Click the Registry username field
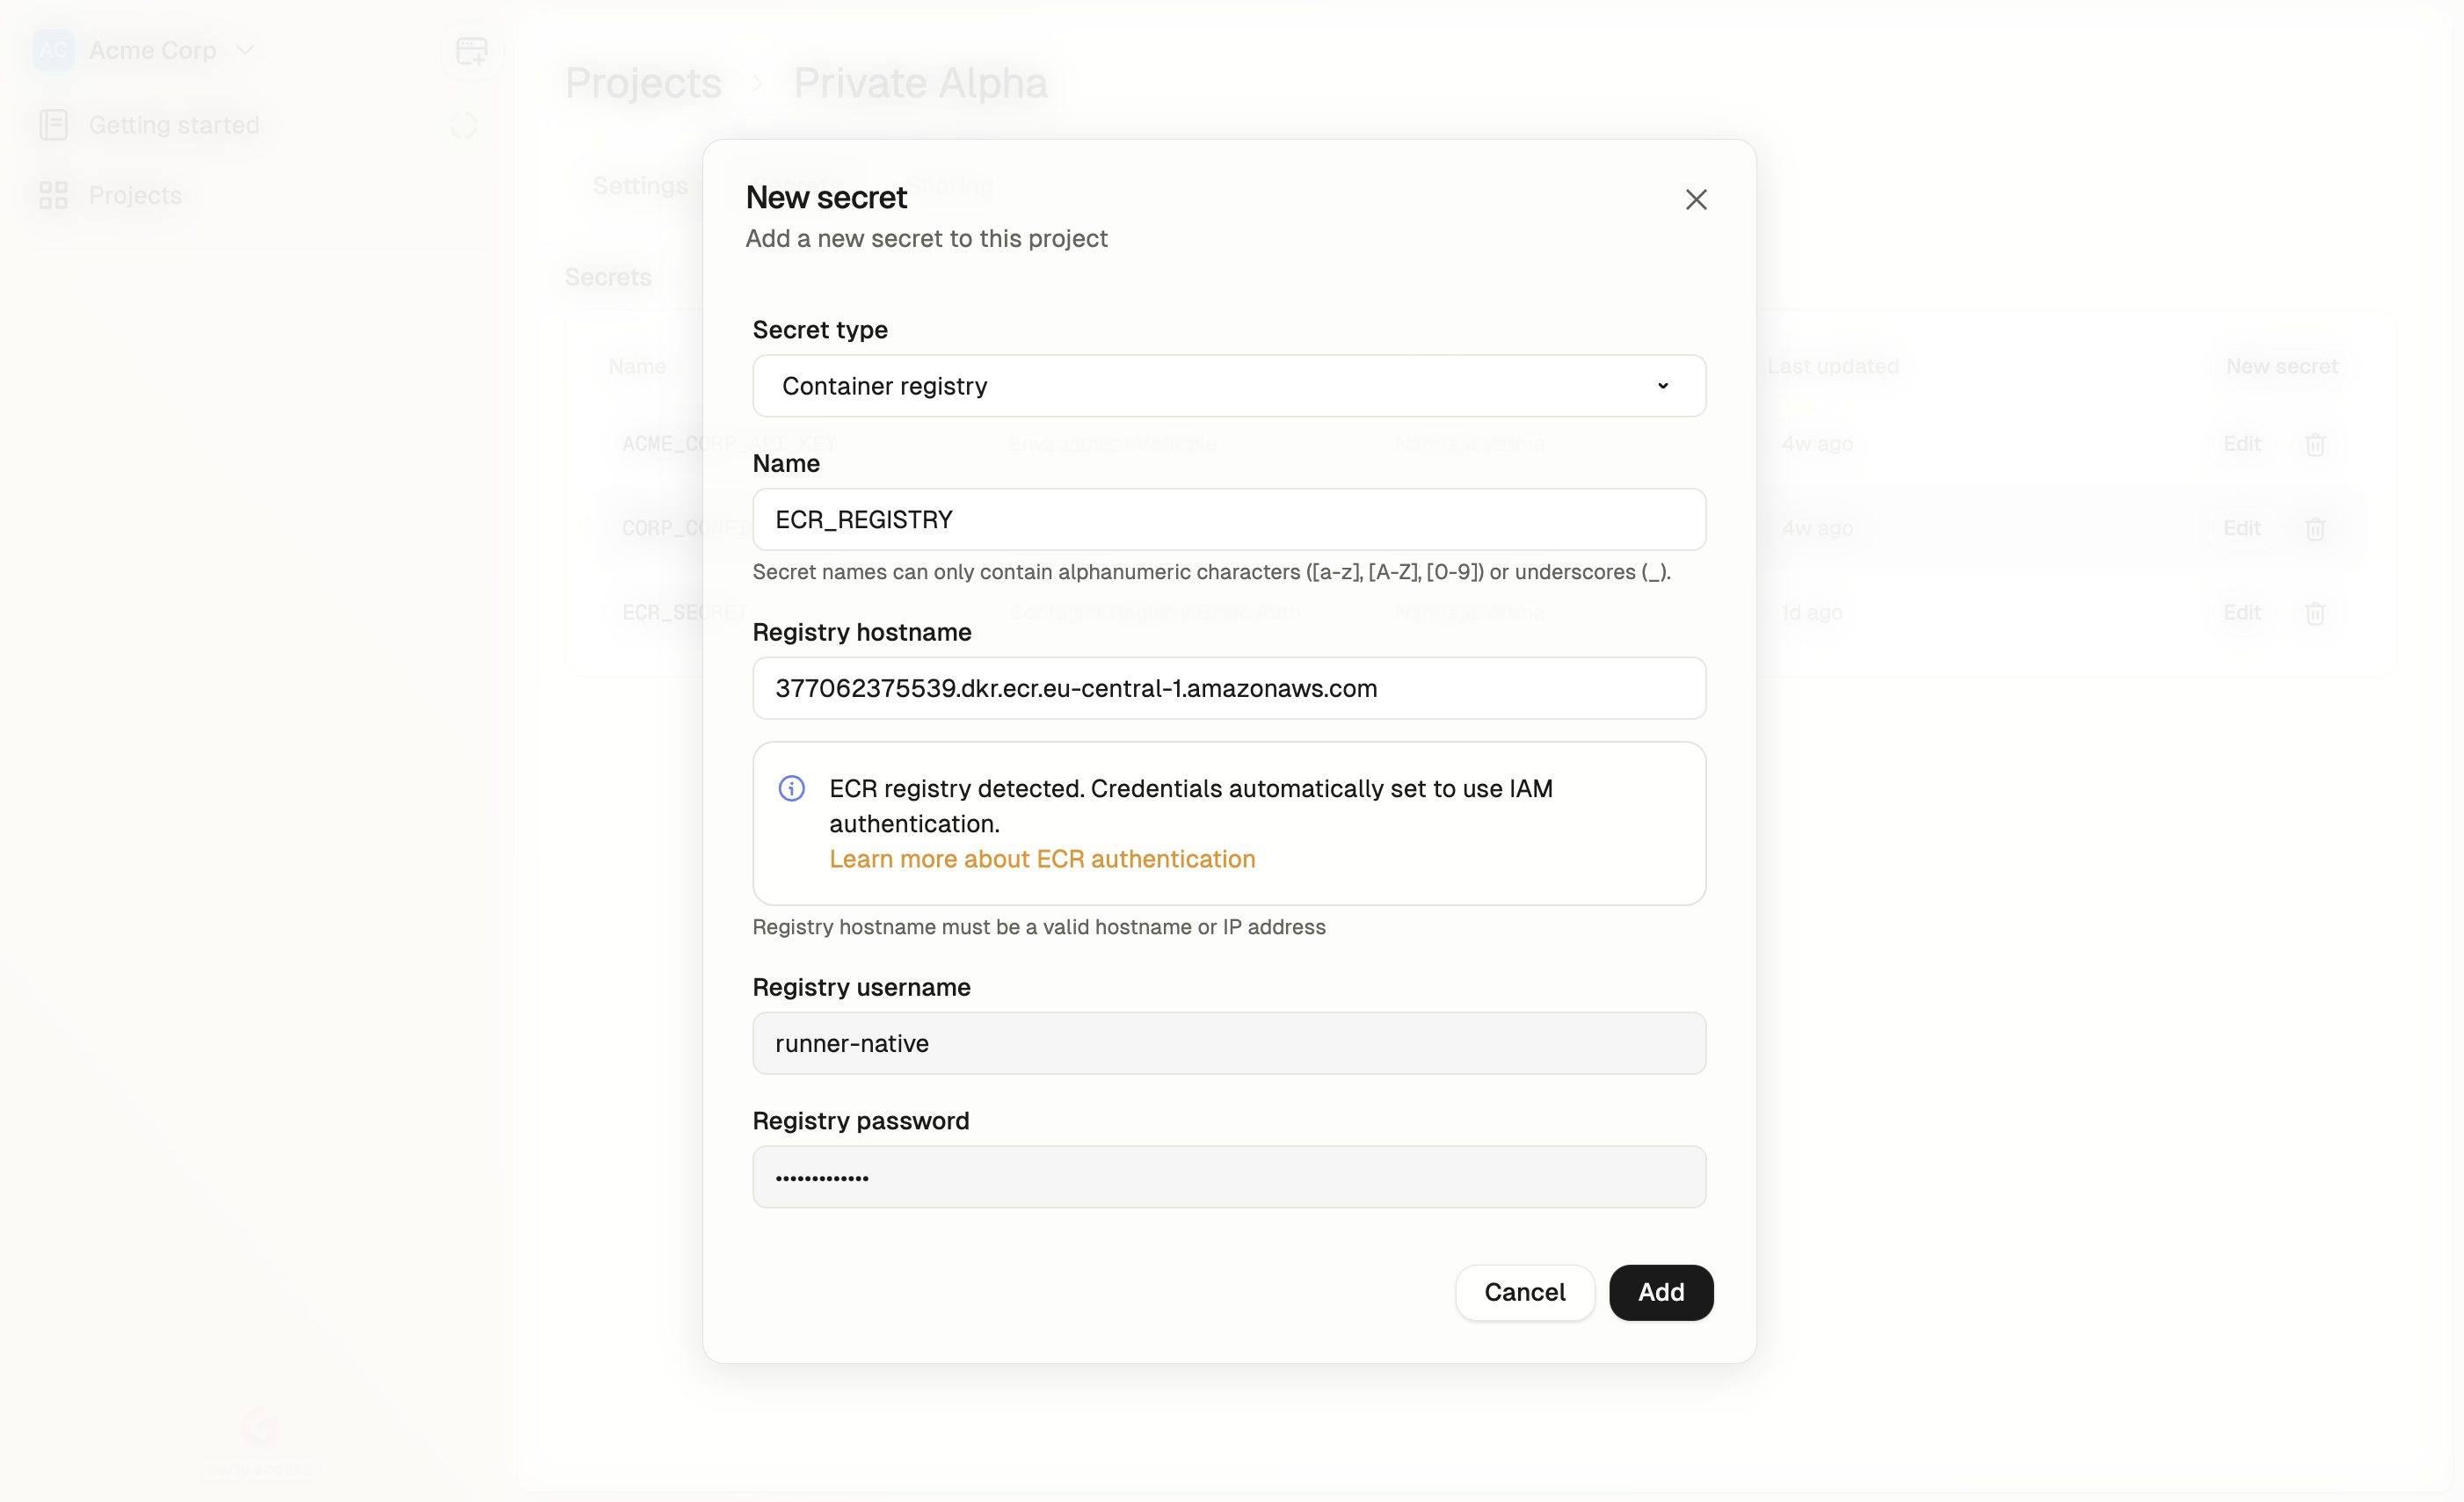Screen dimensions: 2464x1502 tap(1229, 1043)
